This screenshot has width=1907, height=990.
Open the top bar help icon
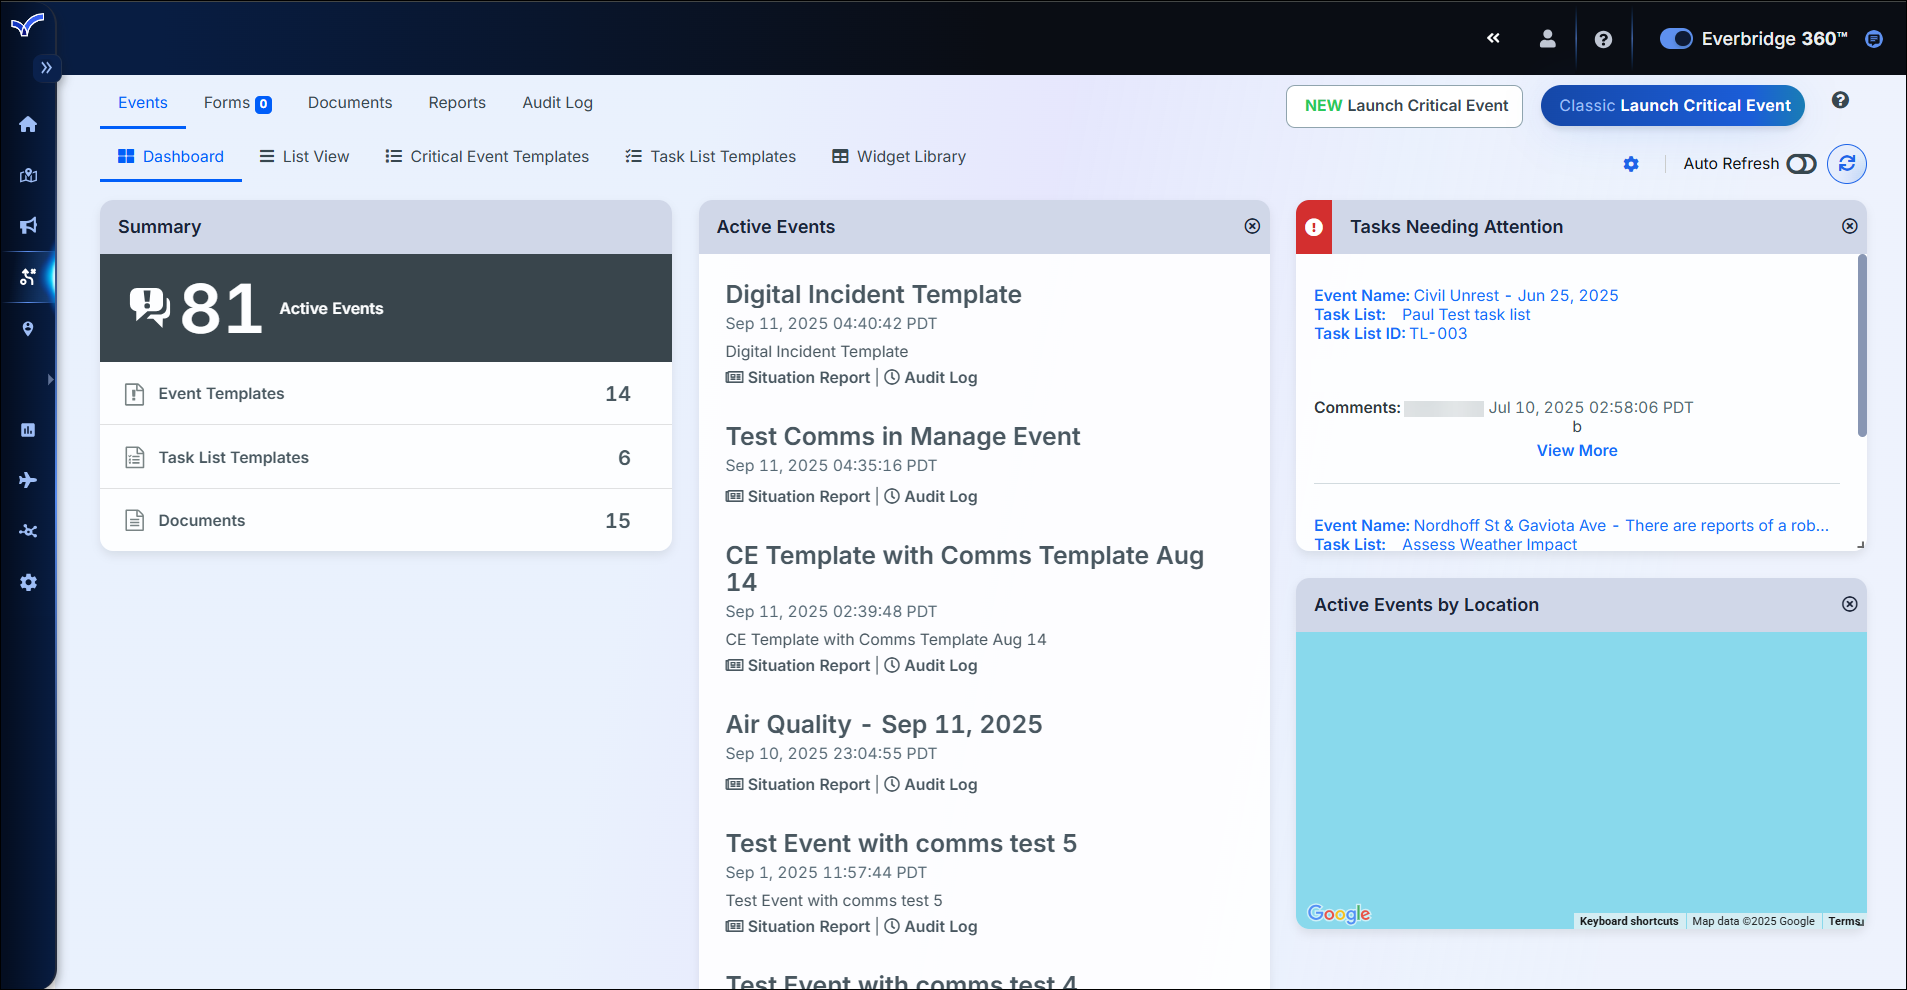click(x=1603, y=39)
